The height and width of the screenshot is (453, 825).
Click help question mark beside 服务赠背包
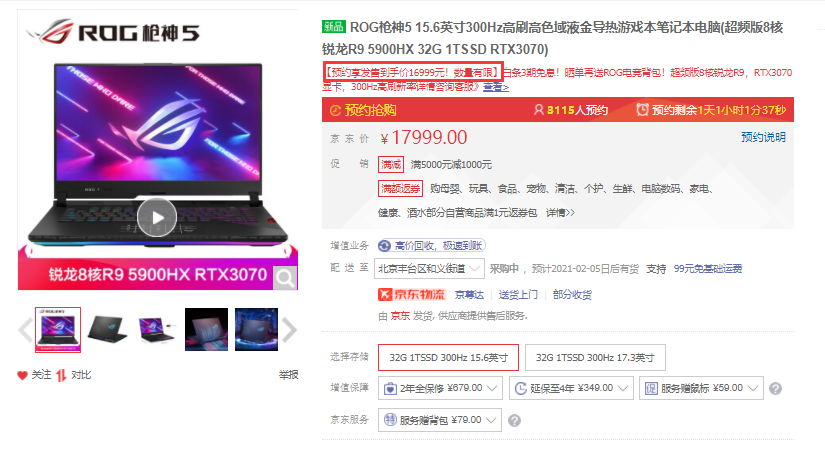pos(515,420)
